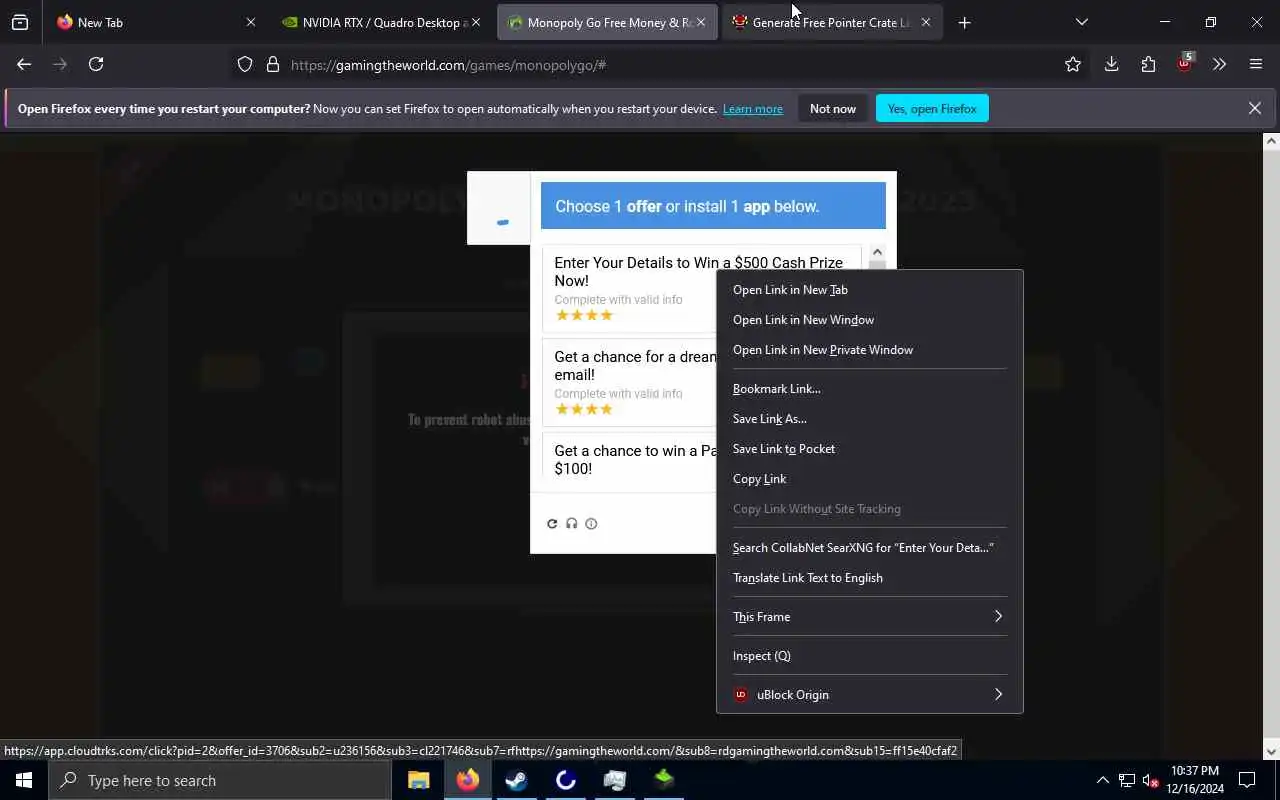List all tabs dropdown arrow

pyautogui.click(x=1081, y=22)
